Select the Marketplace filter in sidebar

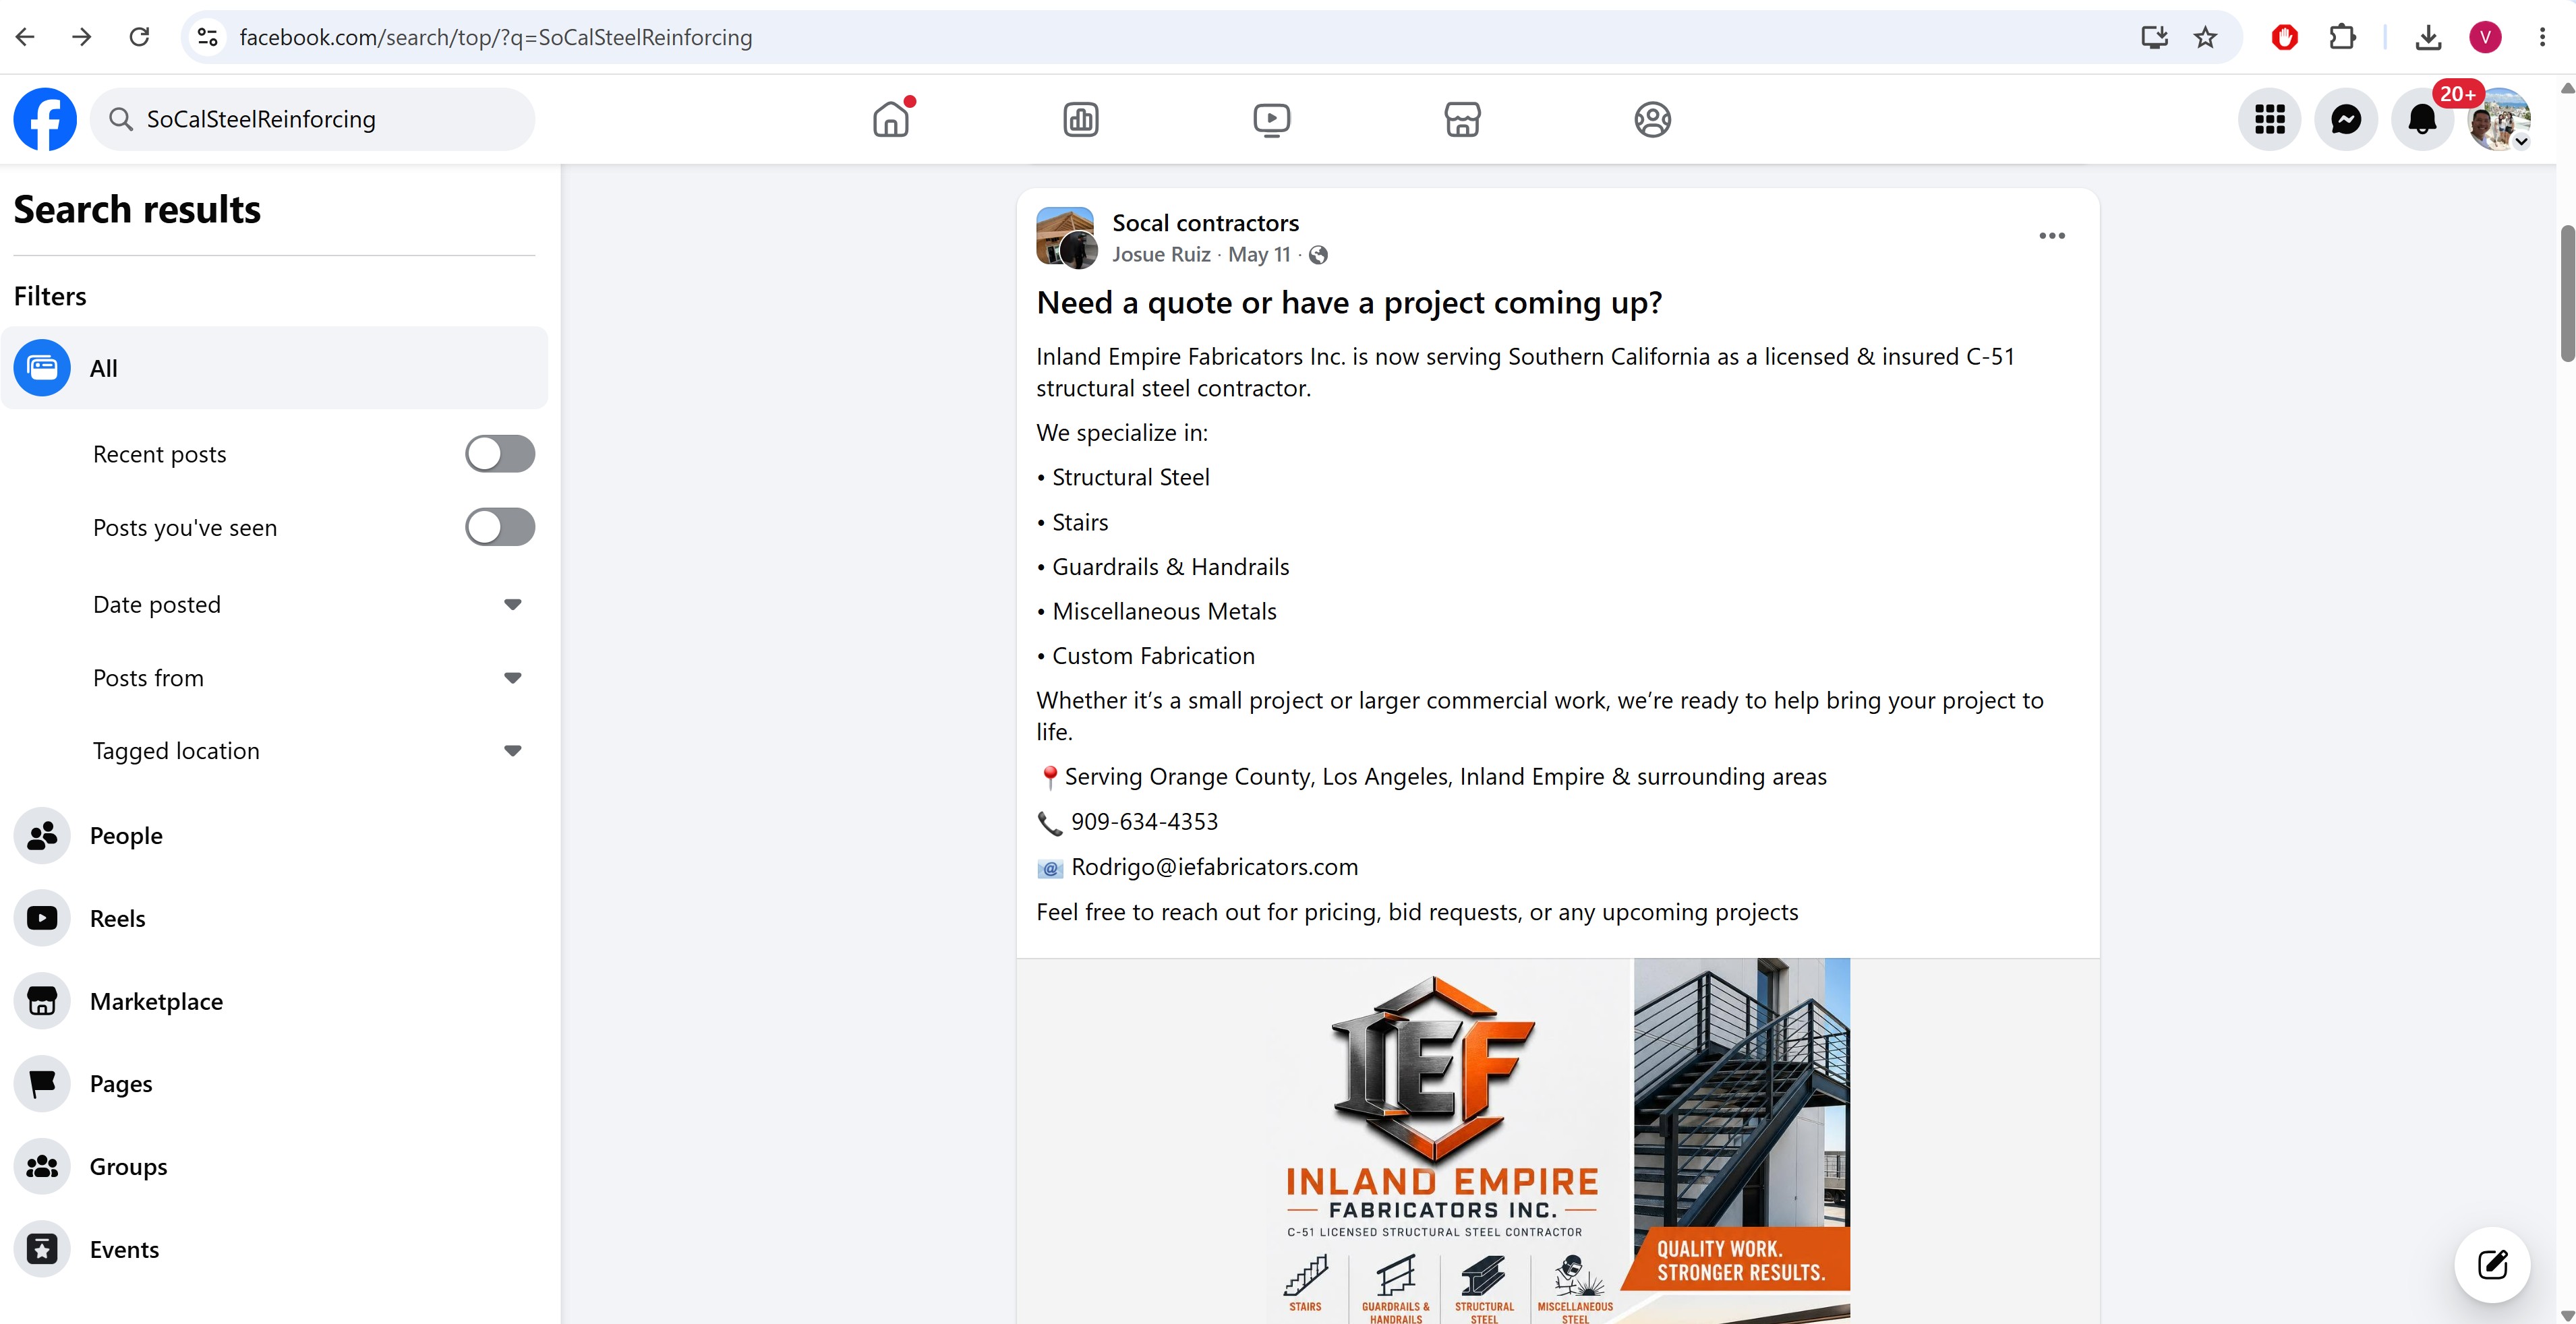pyautogui.click(x=274, y=1001)
